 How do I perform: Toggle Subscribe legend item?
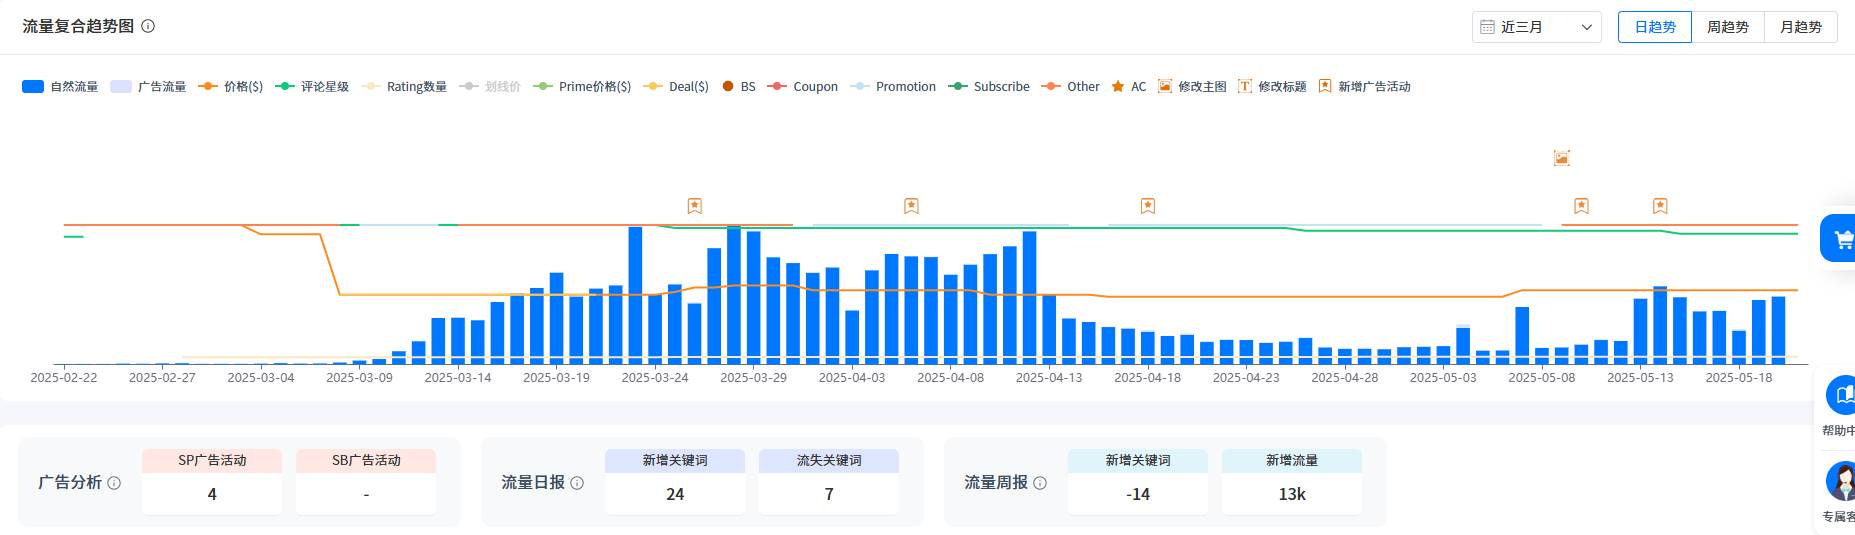[989, 87]
